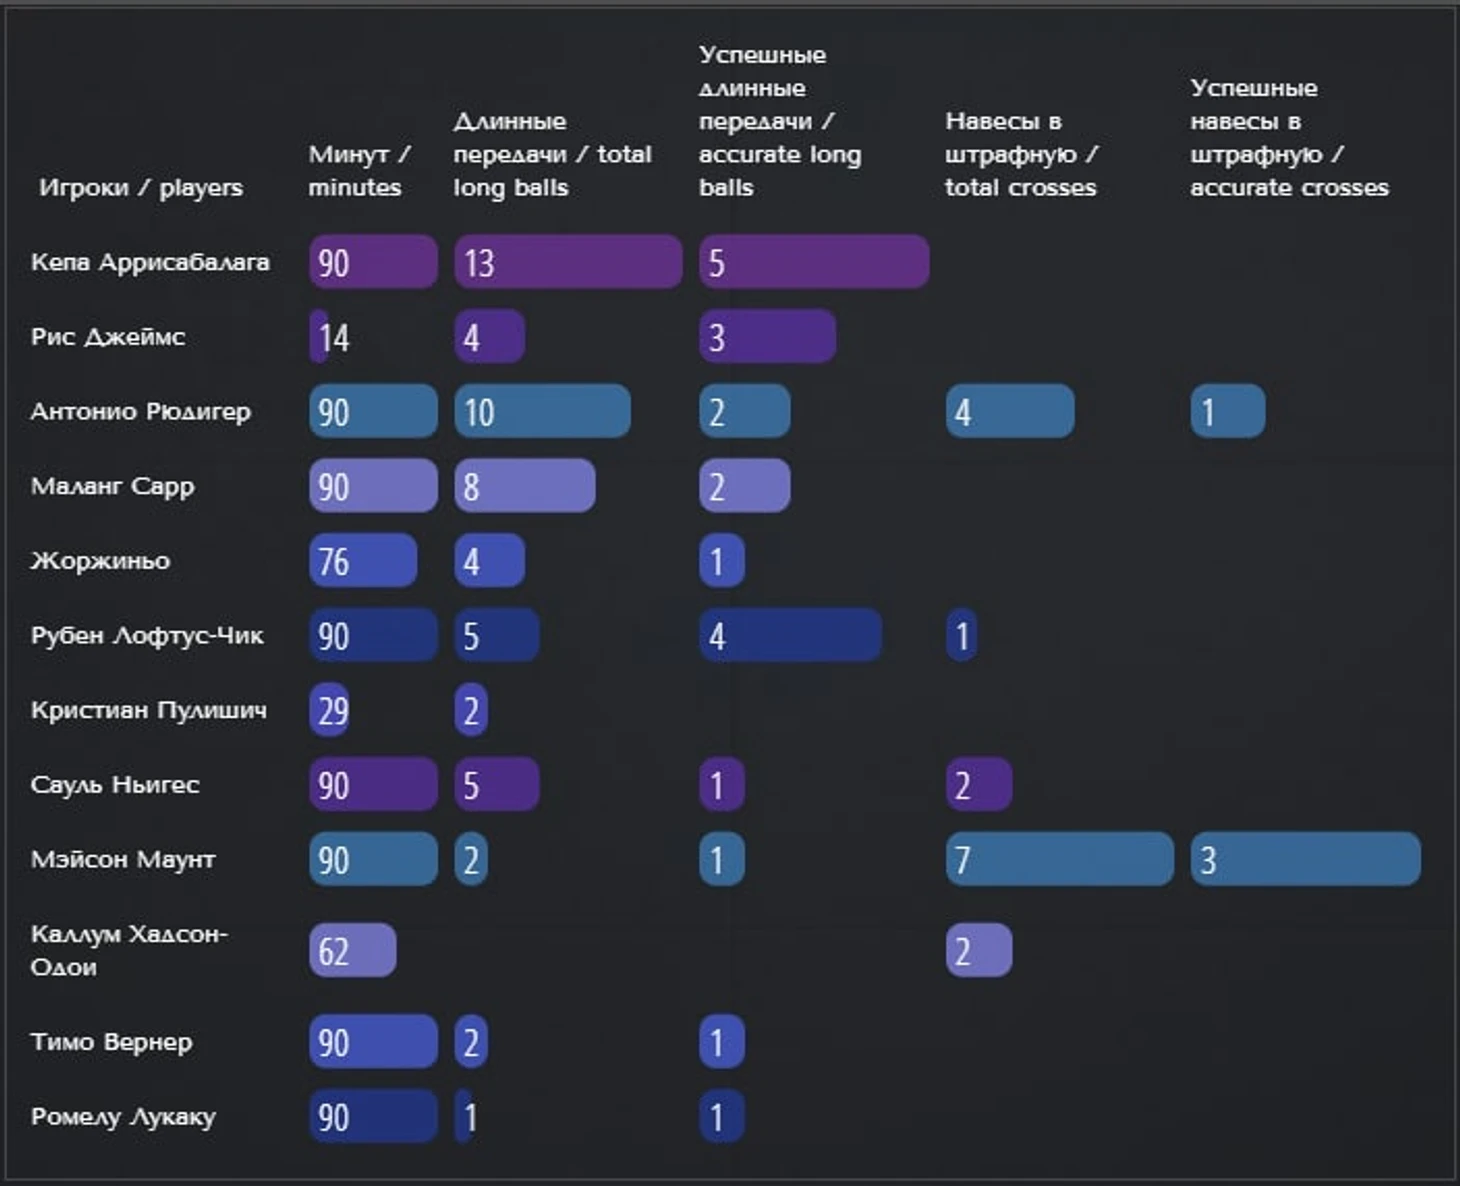Viewport: 1460px width, 1186px height.
Task: Select Антонио Рюдигер's accurate crosses bar showing 1
Action: point(1228,411)
